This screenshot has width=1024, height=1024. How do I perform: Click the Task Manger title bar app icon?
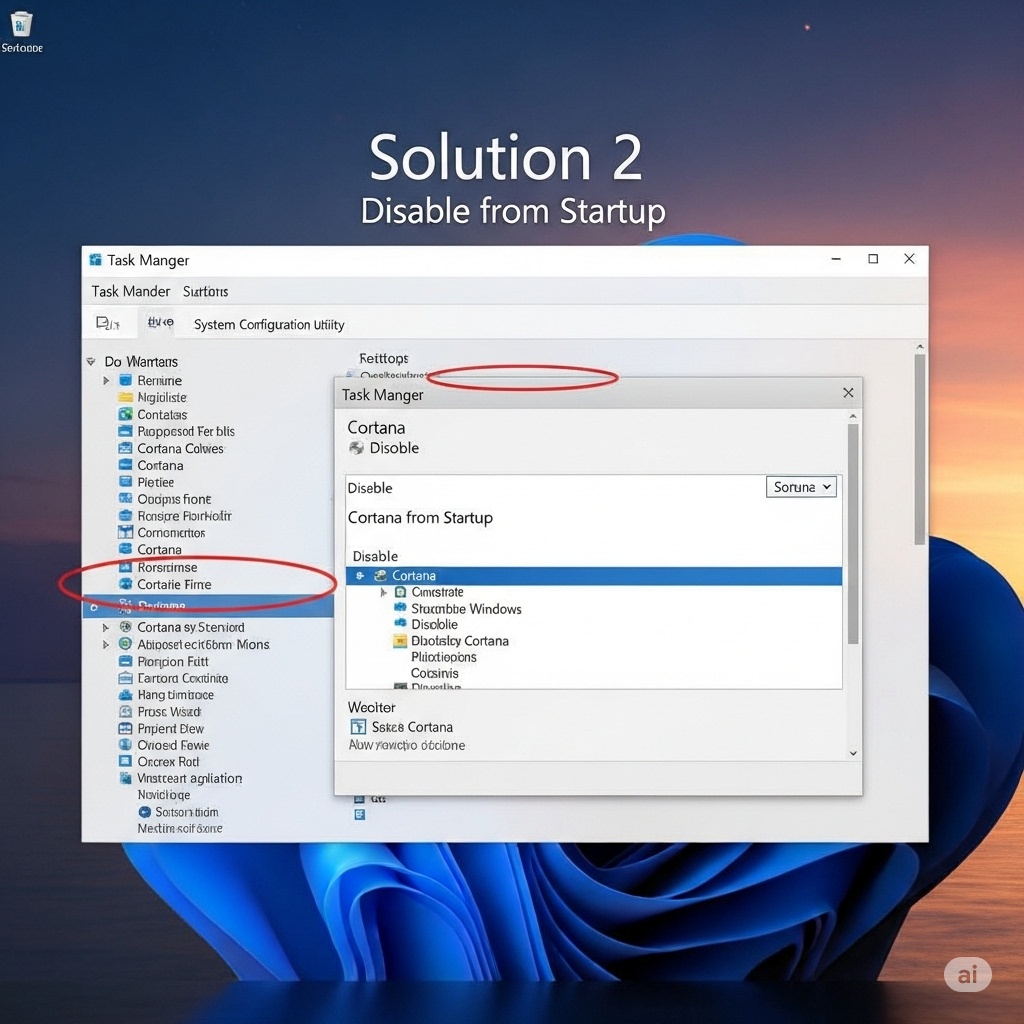[95, 260]
